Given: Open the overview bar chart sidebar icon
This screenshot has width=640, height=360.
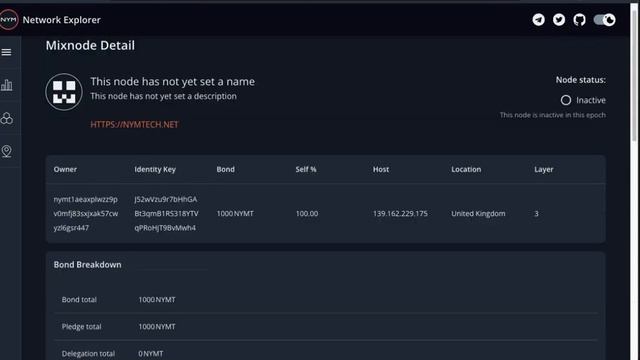Looking at the screenshot, I should pos(7,85).
